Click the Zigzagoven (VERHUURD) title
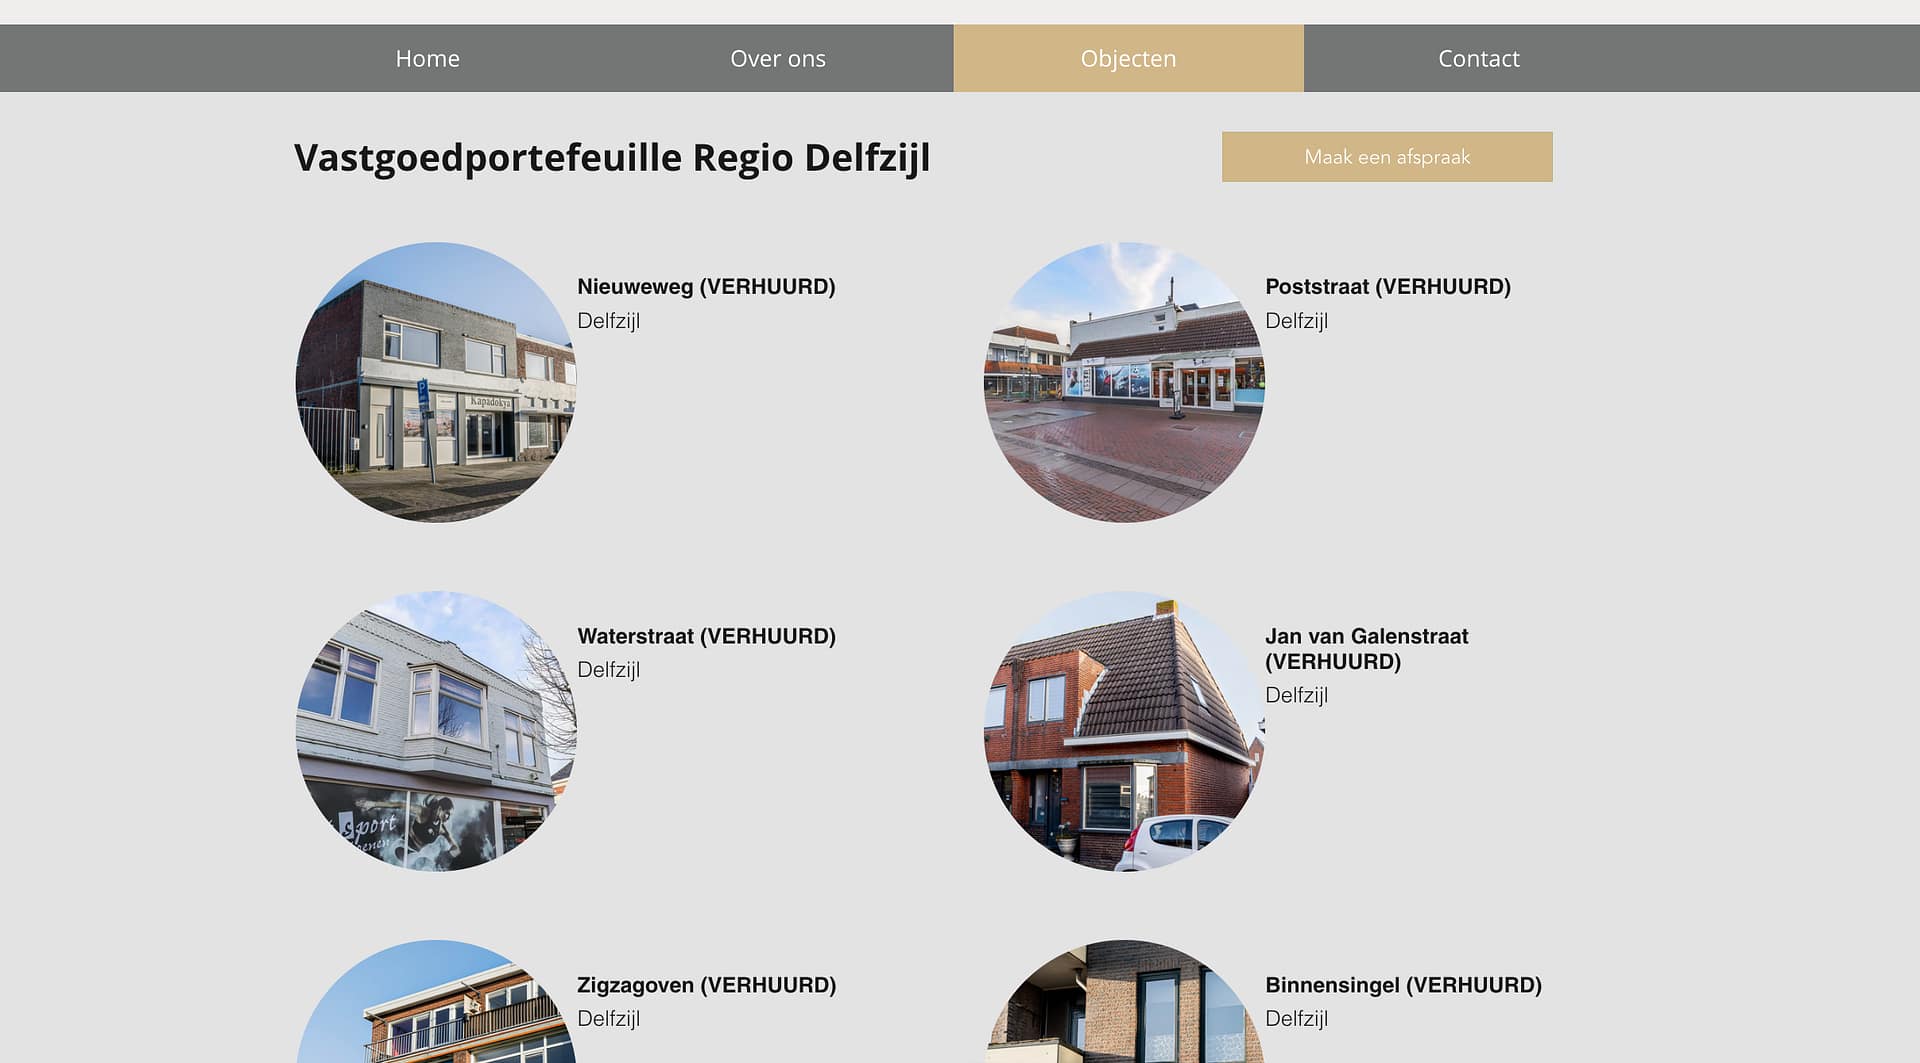The height and width of the screenshot is (1063, 1920). click(x=706, y=985)
